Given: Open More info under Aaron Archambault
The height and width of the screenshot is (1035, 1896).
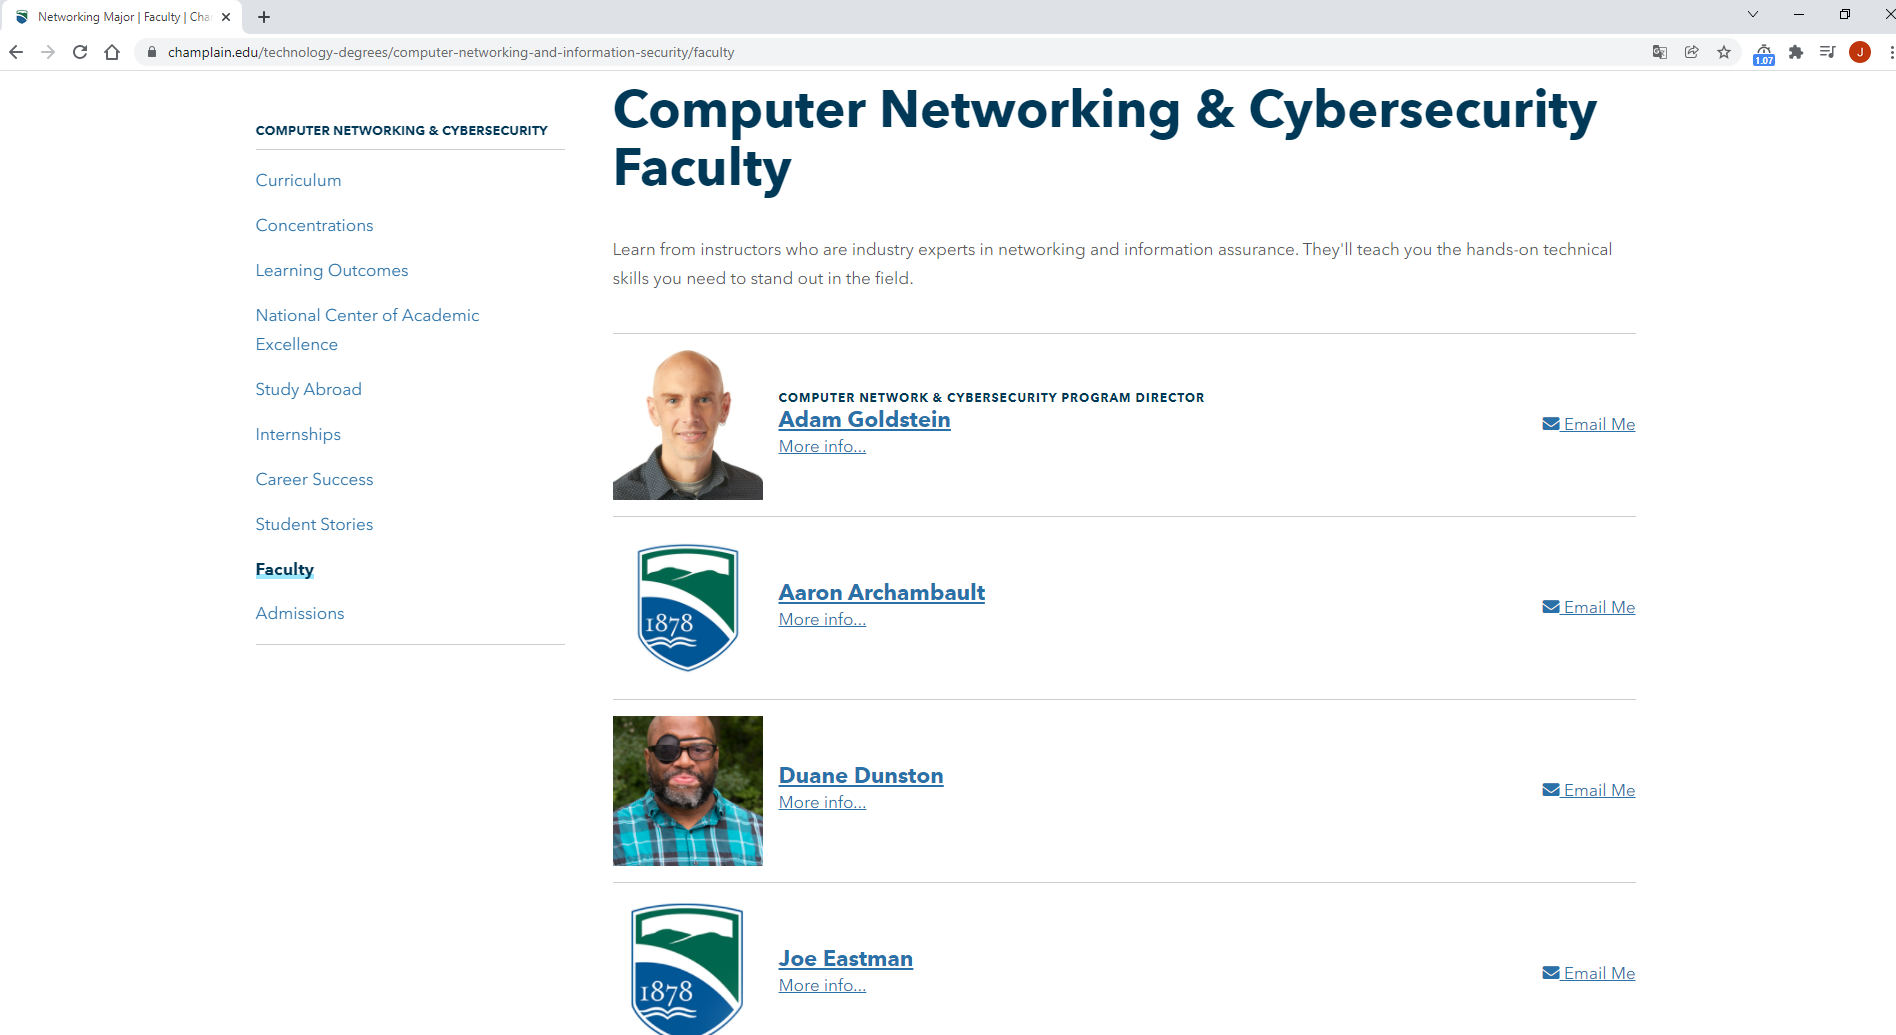Looking at the screenshot, I should tap(822, 619).
